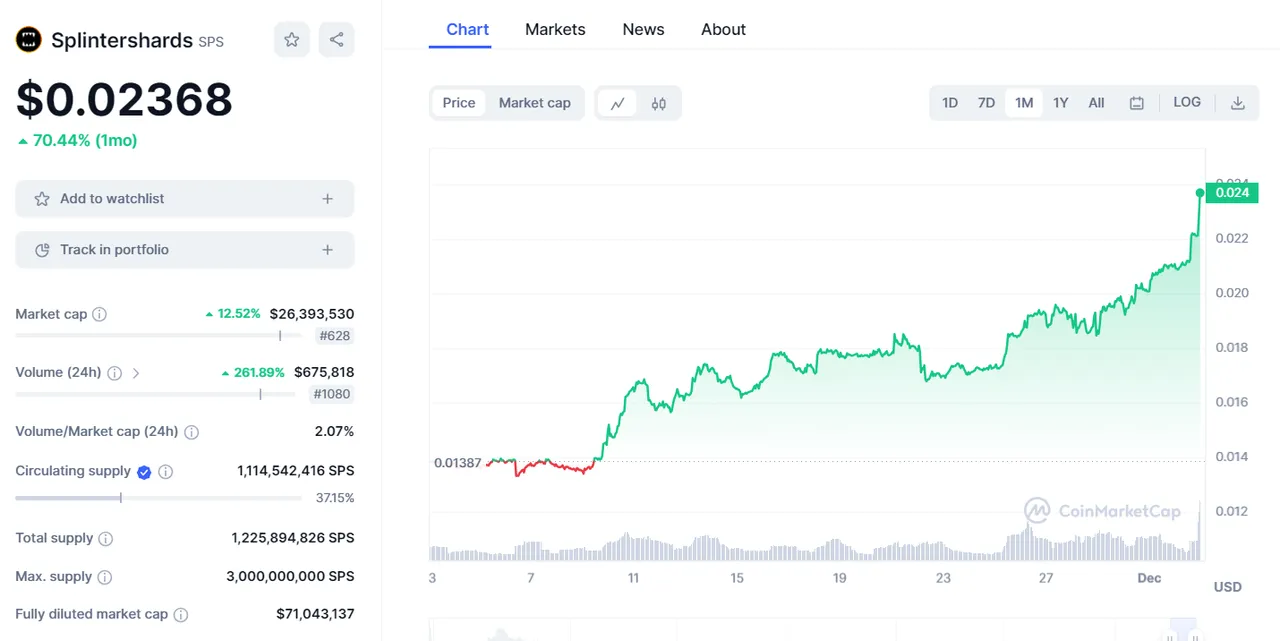This screenshot has height=641, width=1280.
Task: Switch to candlestick chart view
Action: (658, 103)
